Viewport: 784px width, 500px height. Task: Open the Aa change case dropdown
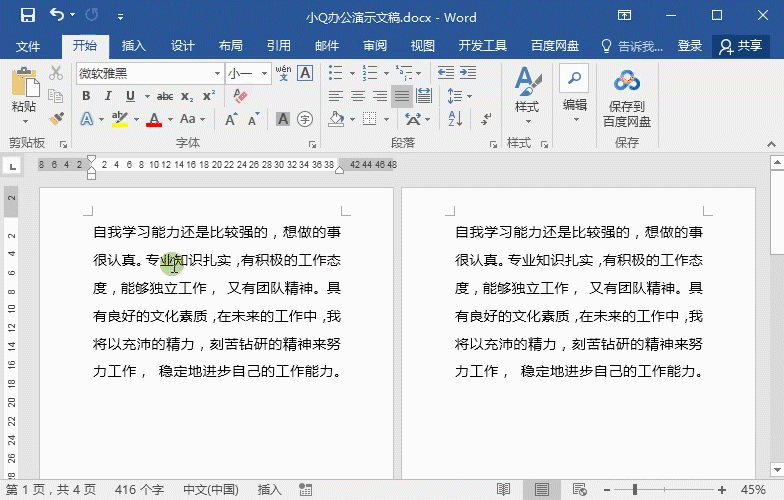192,119
